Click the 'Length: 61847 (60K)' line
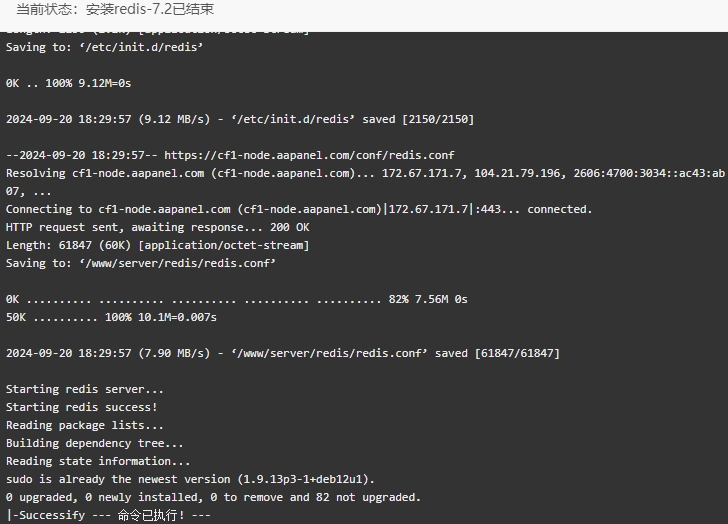Viewport: 728px width, 524px height. [x=157, y=245]
